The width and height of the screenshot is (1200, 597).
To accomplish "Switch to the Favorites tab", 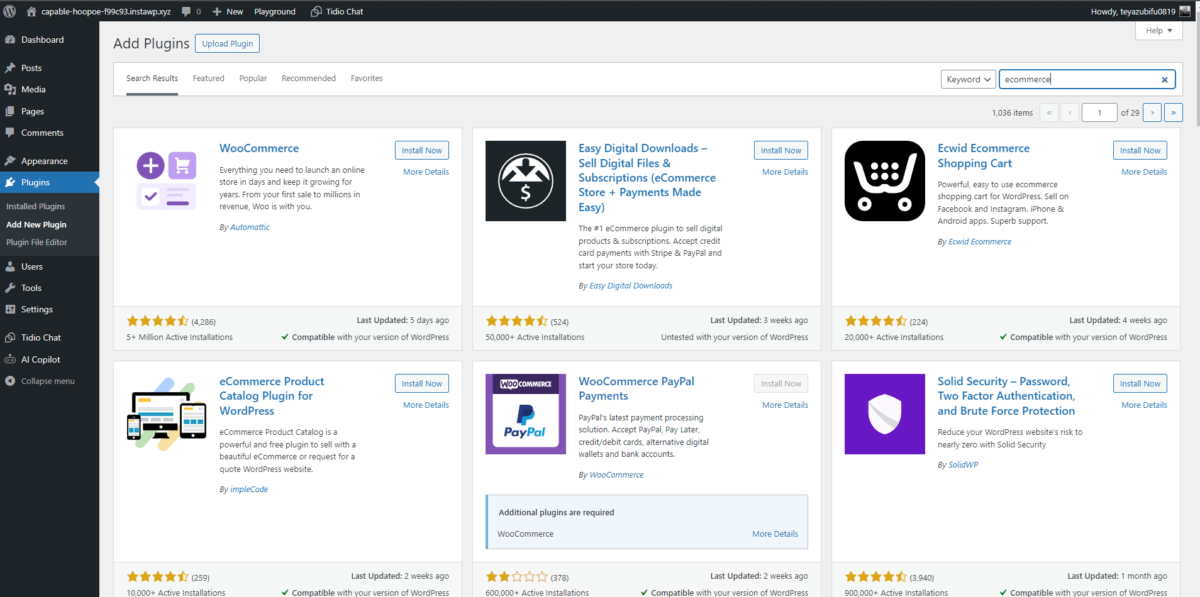I will 366,78.
